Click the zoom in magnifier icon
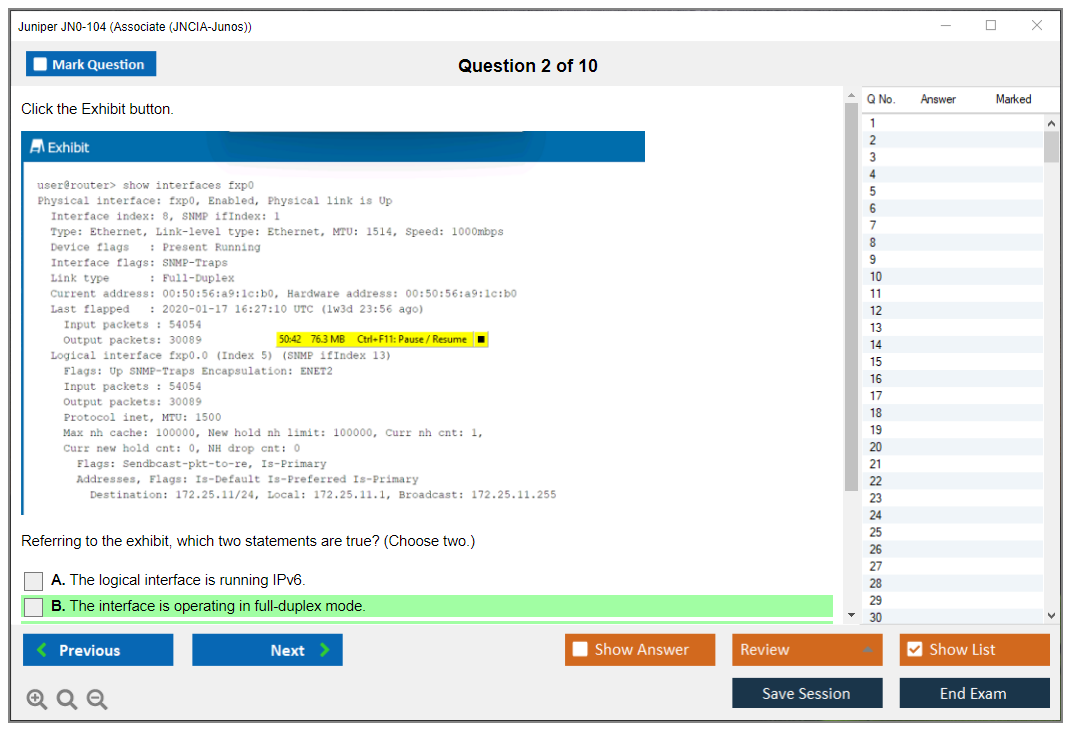 [36, 700]
